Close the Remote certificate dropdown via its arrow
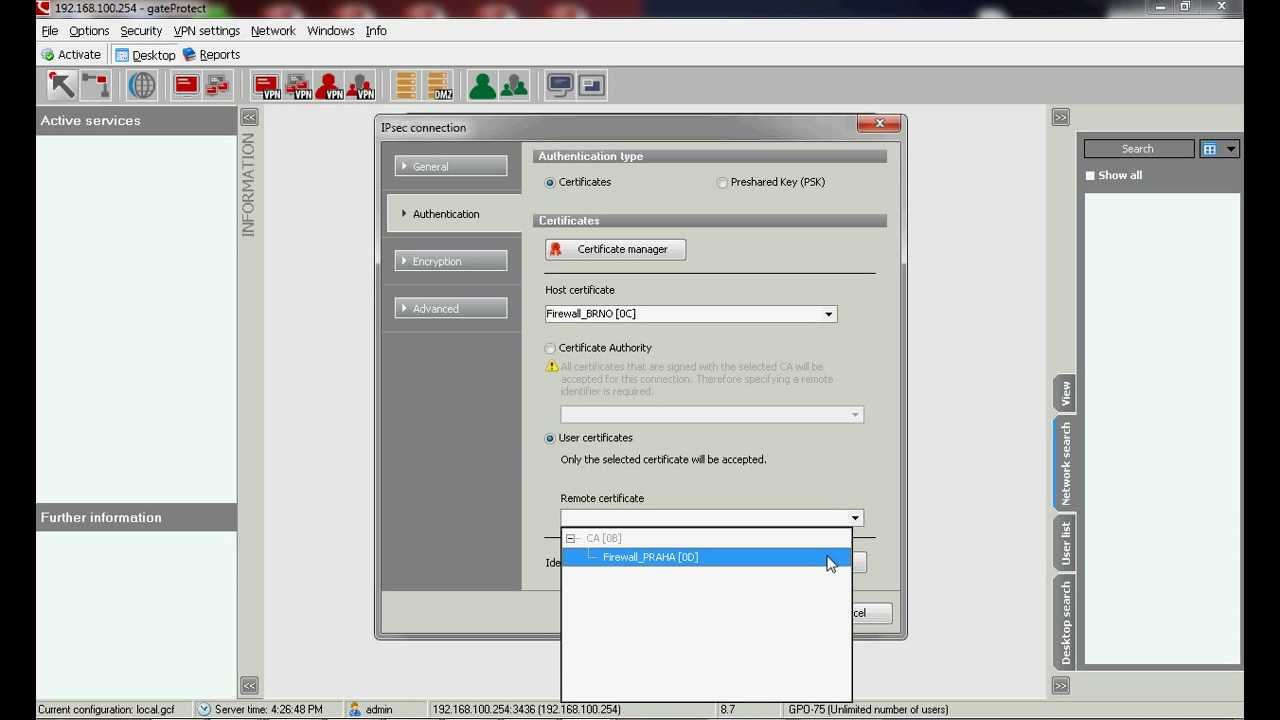The image size is (1280, 720). [855, 518]
